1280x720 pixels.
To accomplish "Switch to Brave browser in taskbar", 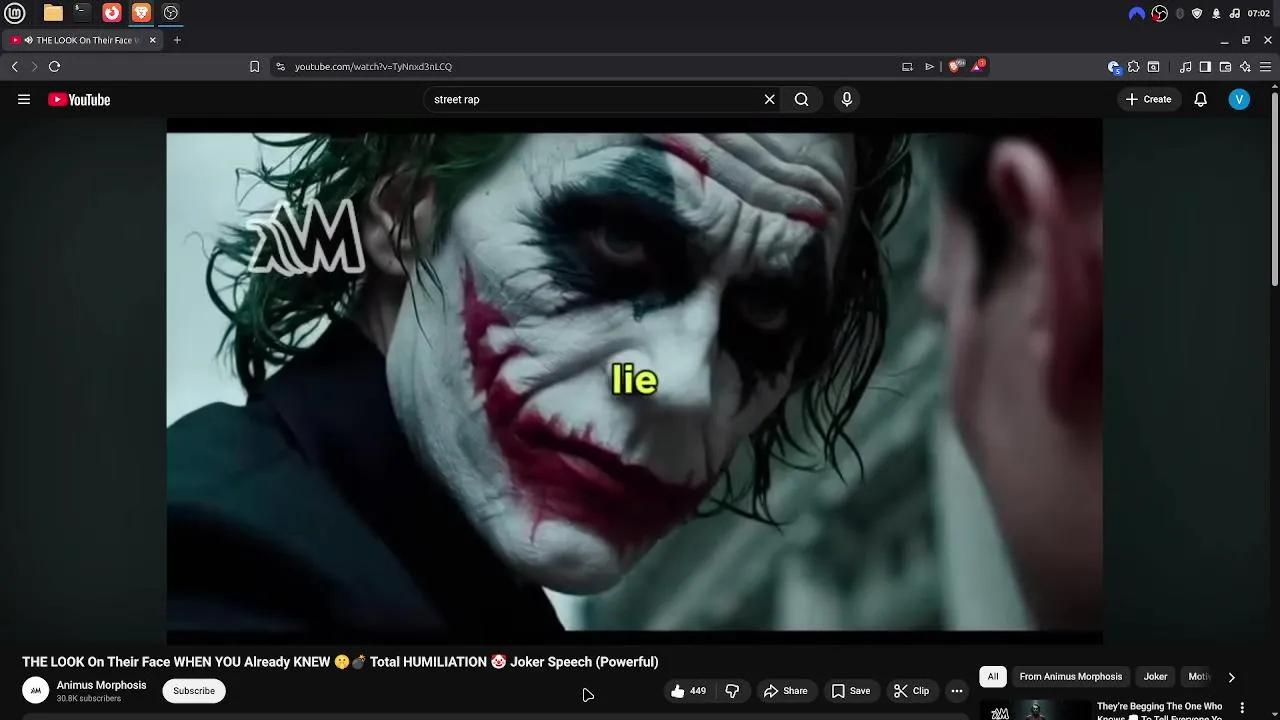I will (141, 13).
